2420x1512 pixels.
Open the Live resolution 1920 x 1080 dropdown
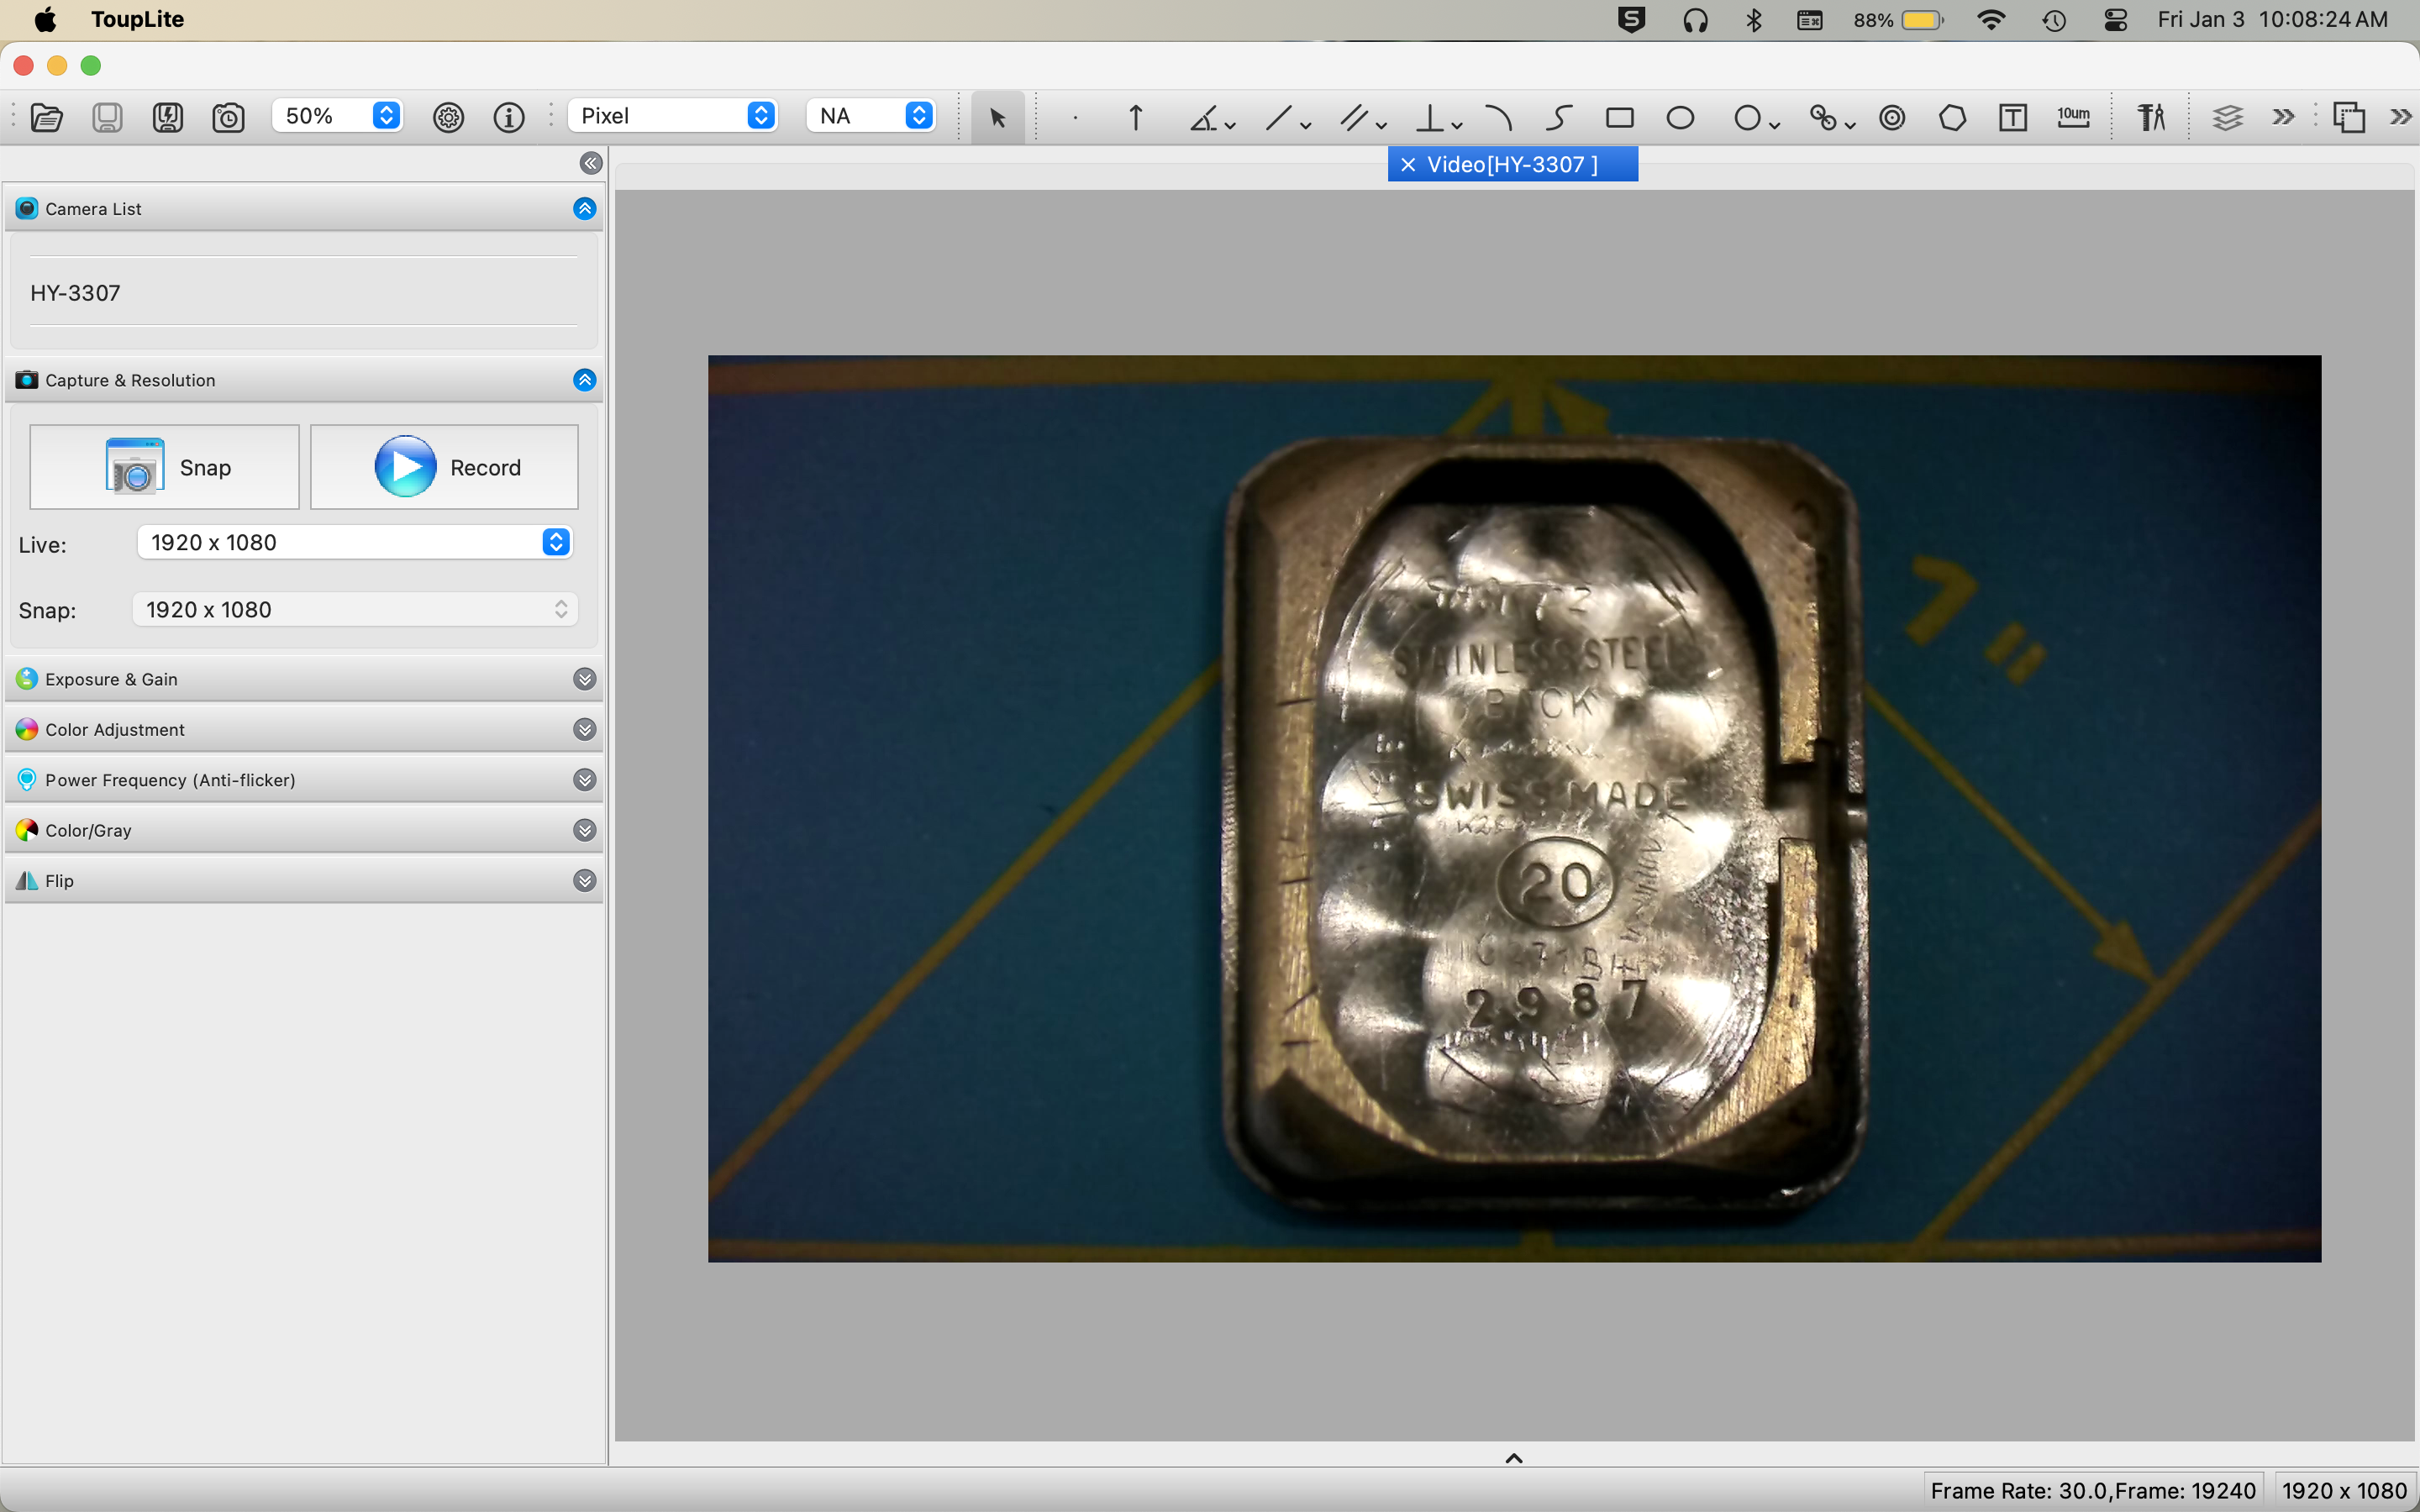coord(354,542)
